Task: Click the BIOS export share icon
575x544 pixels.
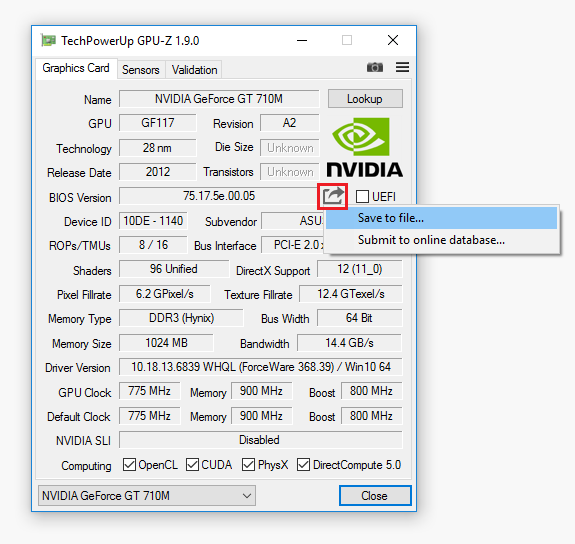Action: pyautogui.click(x=333, y=196)
